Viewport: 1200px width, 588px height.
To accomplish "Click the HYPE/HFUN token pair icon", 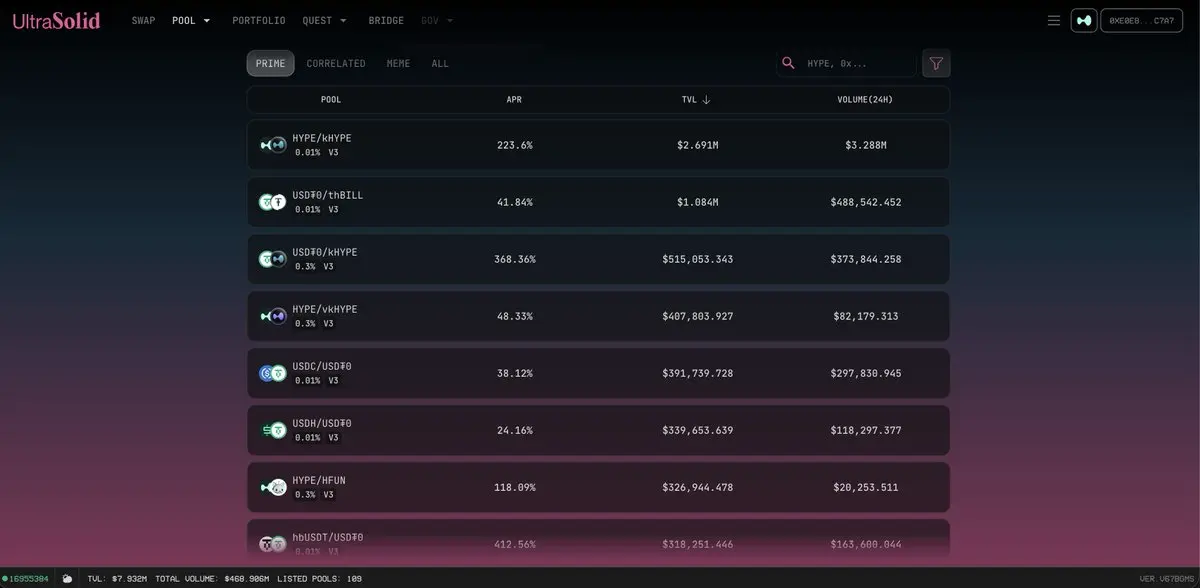I will coord(273,487).
